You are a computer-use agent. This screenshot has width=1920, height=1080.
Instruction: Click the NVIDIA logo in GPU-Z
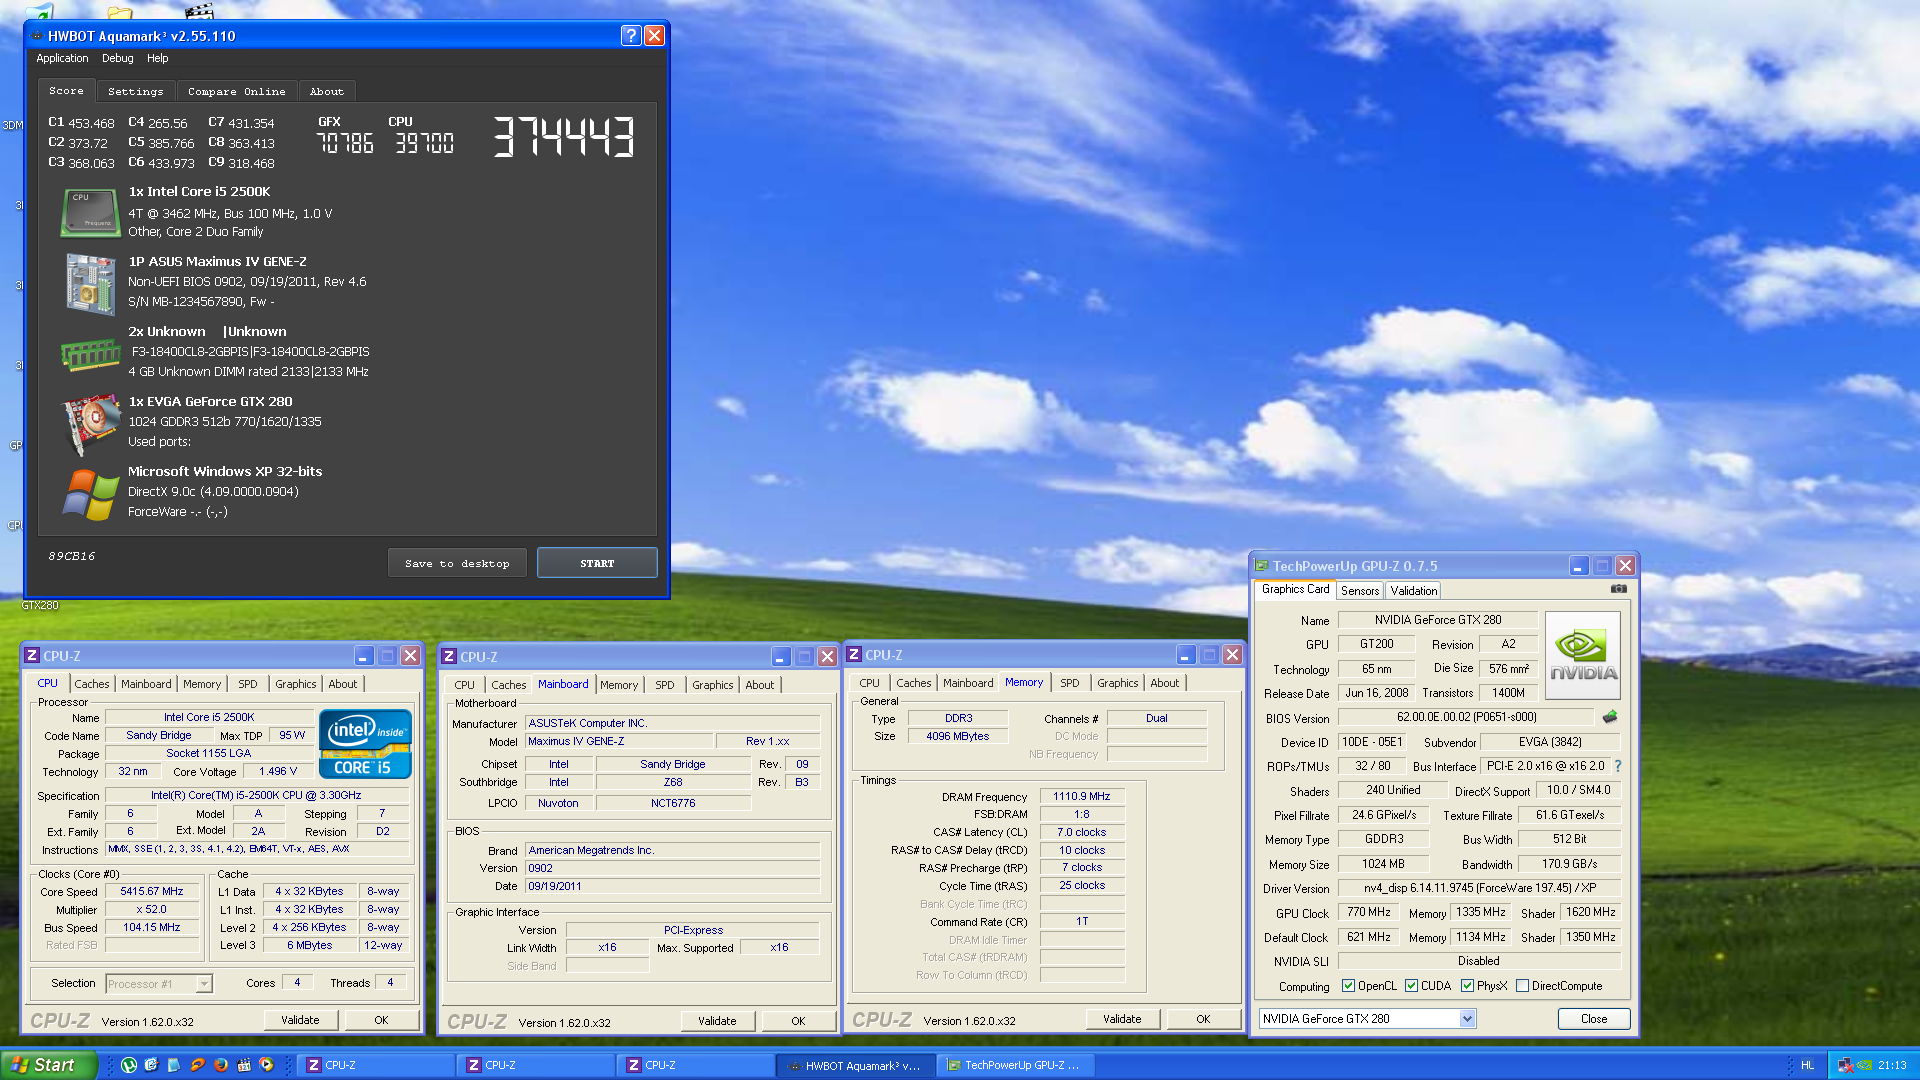point(1583,655)
